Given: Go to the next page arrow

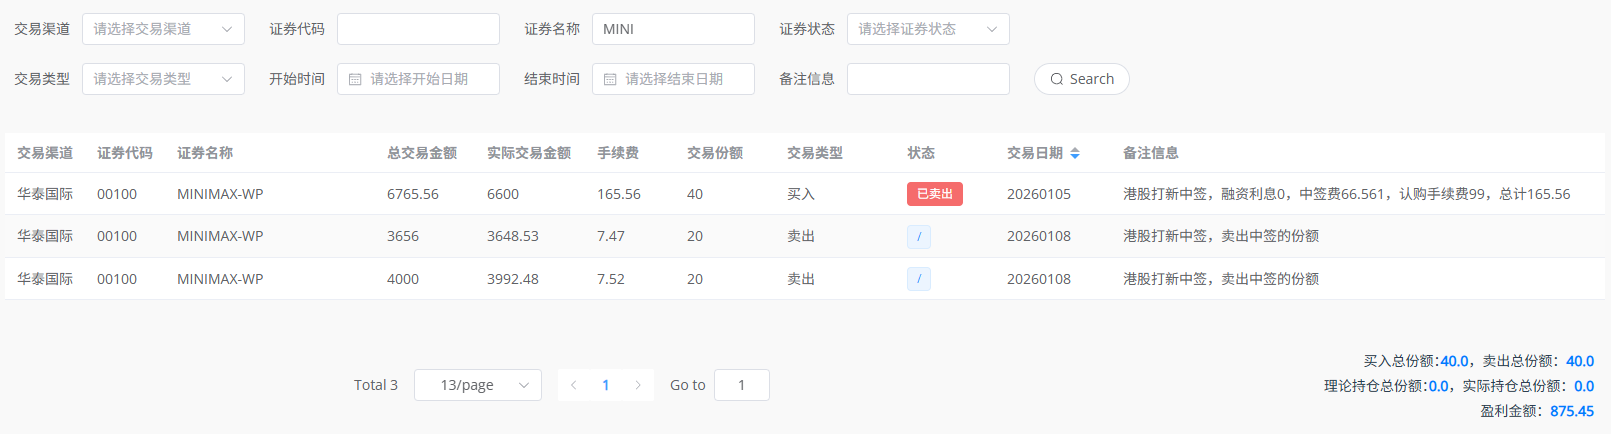Looking at the screenshot, I should [638, 385].
